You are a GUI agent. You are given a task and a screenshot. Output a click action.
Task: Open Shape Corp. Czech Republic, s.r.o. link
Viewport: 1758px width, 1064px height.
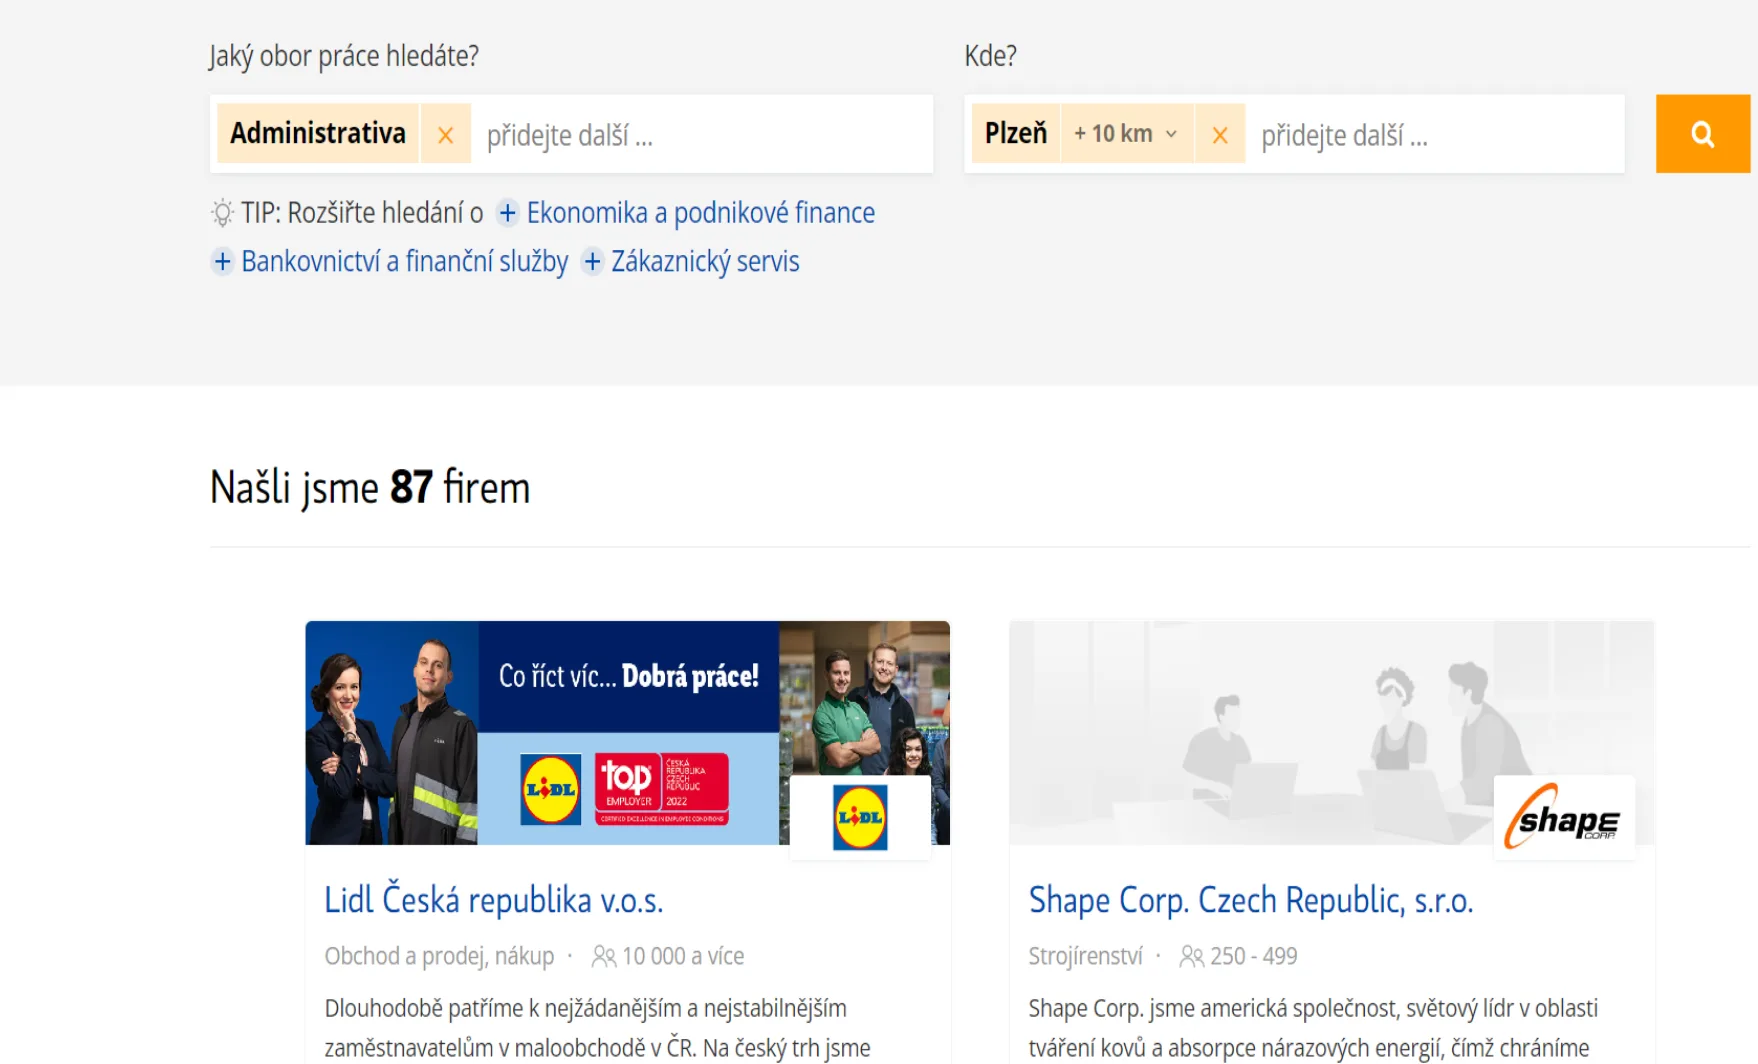[x=1250, y=900]
